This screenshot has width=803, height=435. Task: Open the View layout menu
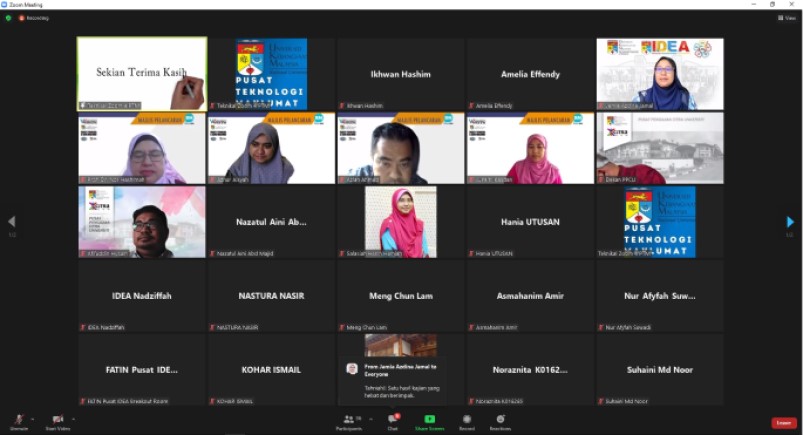(x=787, y=18)
